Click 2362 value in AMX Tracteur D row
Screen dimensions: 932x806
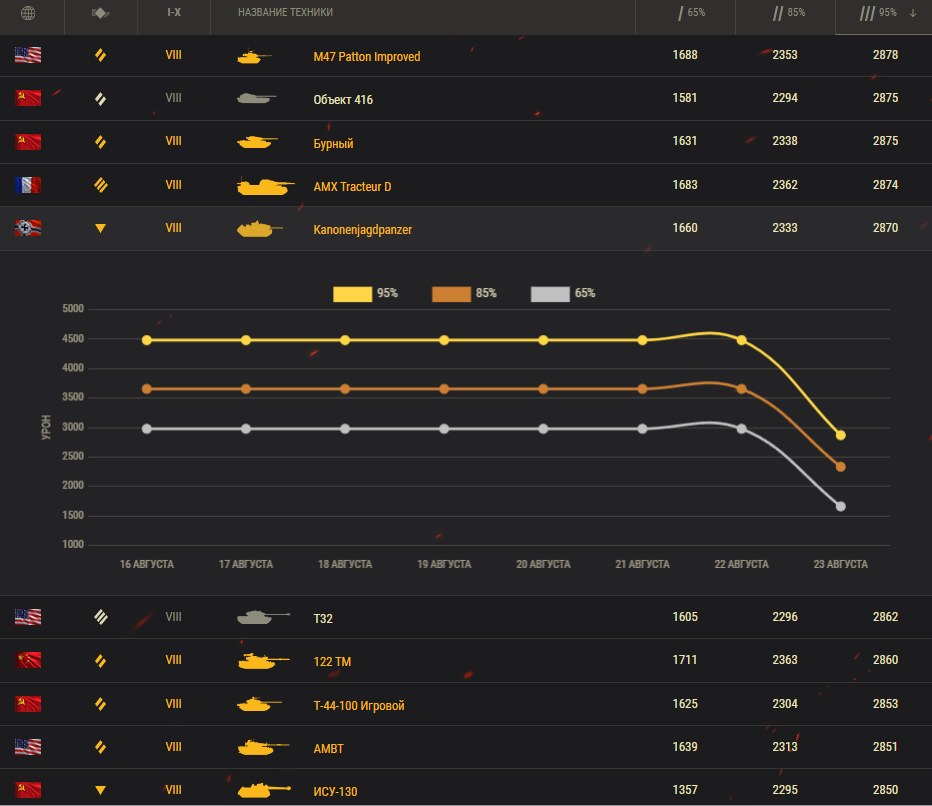click(785, 185)
